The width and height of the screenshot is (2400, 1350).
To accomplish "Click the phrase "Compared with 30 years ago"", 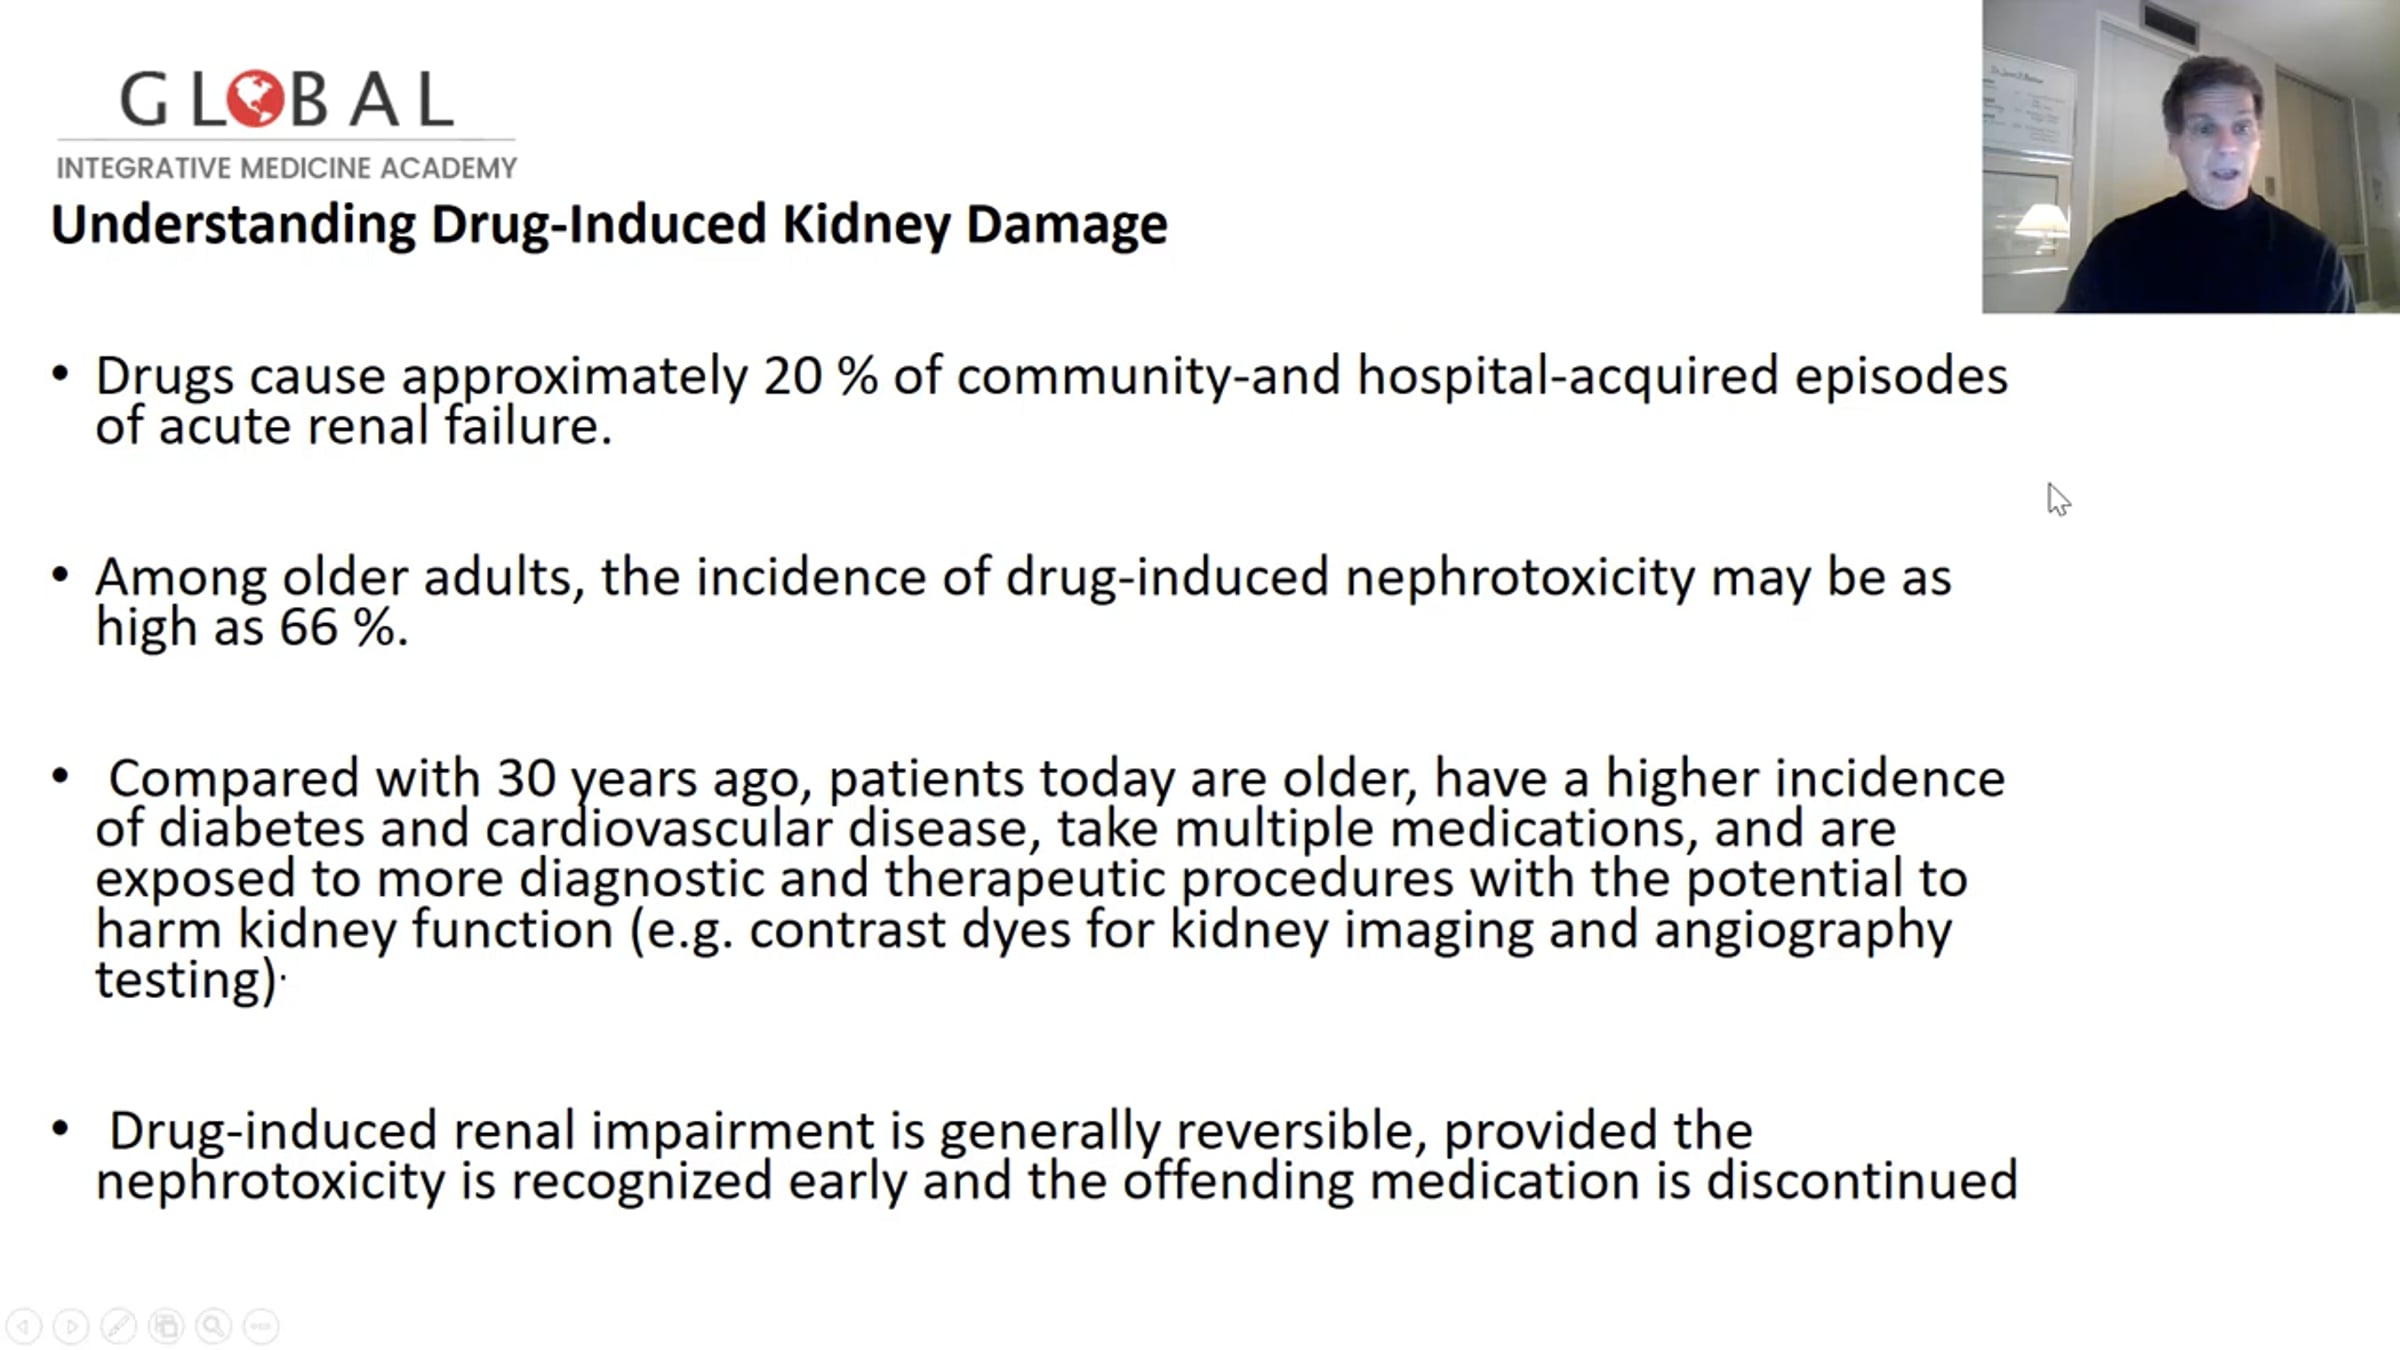I will [x=458, y=779].
